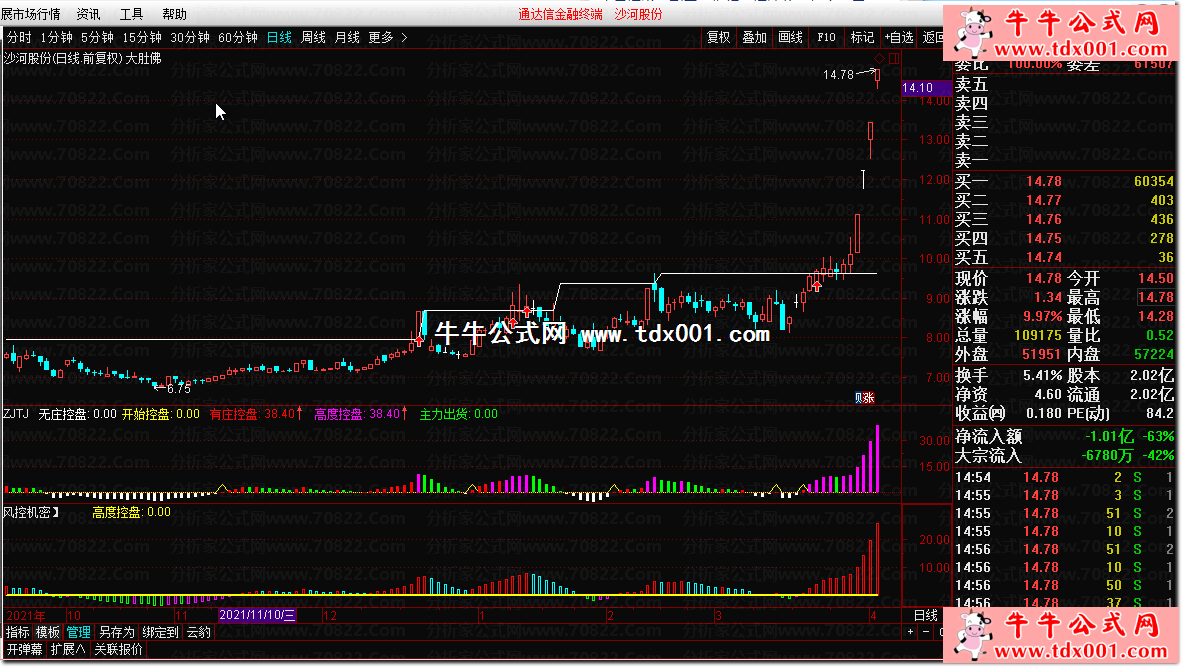The width and height of the screenshot is (1184, 668).
Task: Switch to the 60分钟 period tab
Action: pos(238,37)
